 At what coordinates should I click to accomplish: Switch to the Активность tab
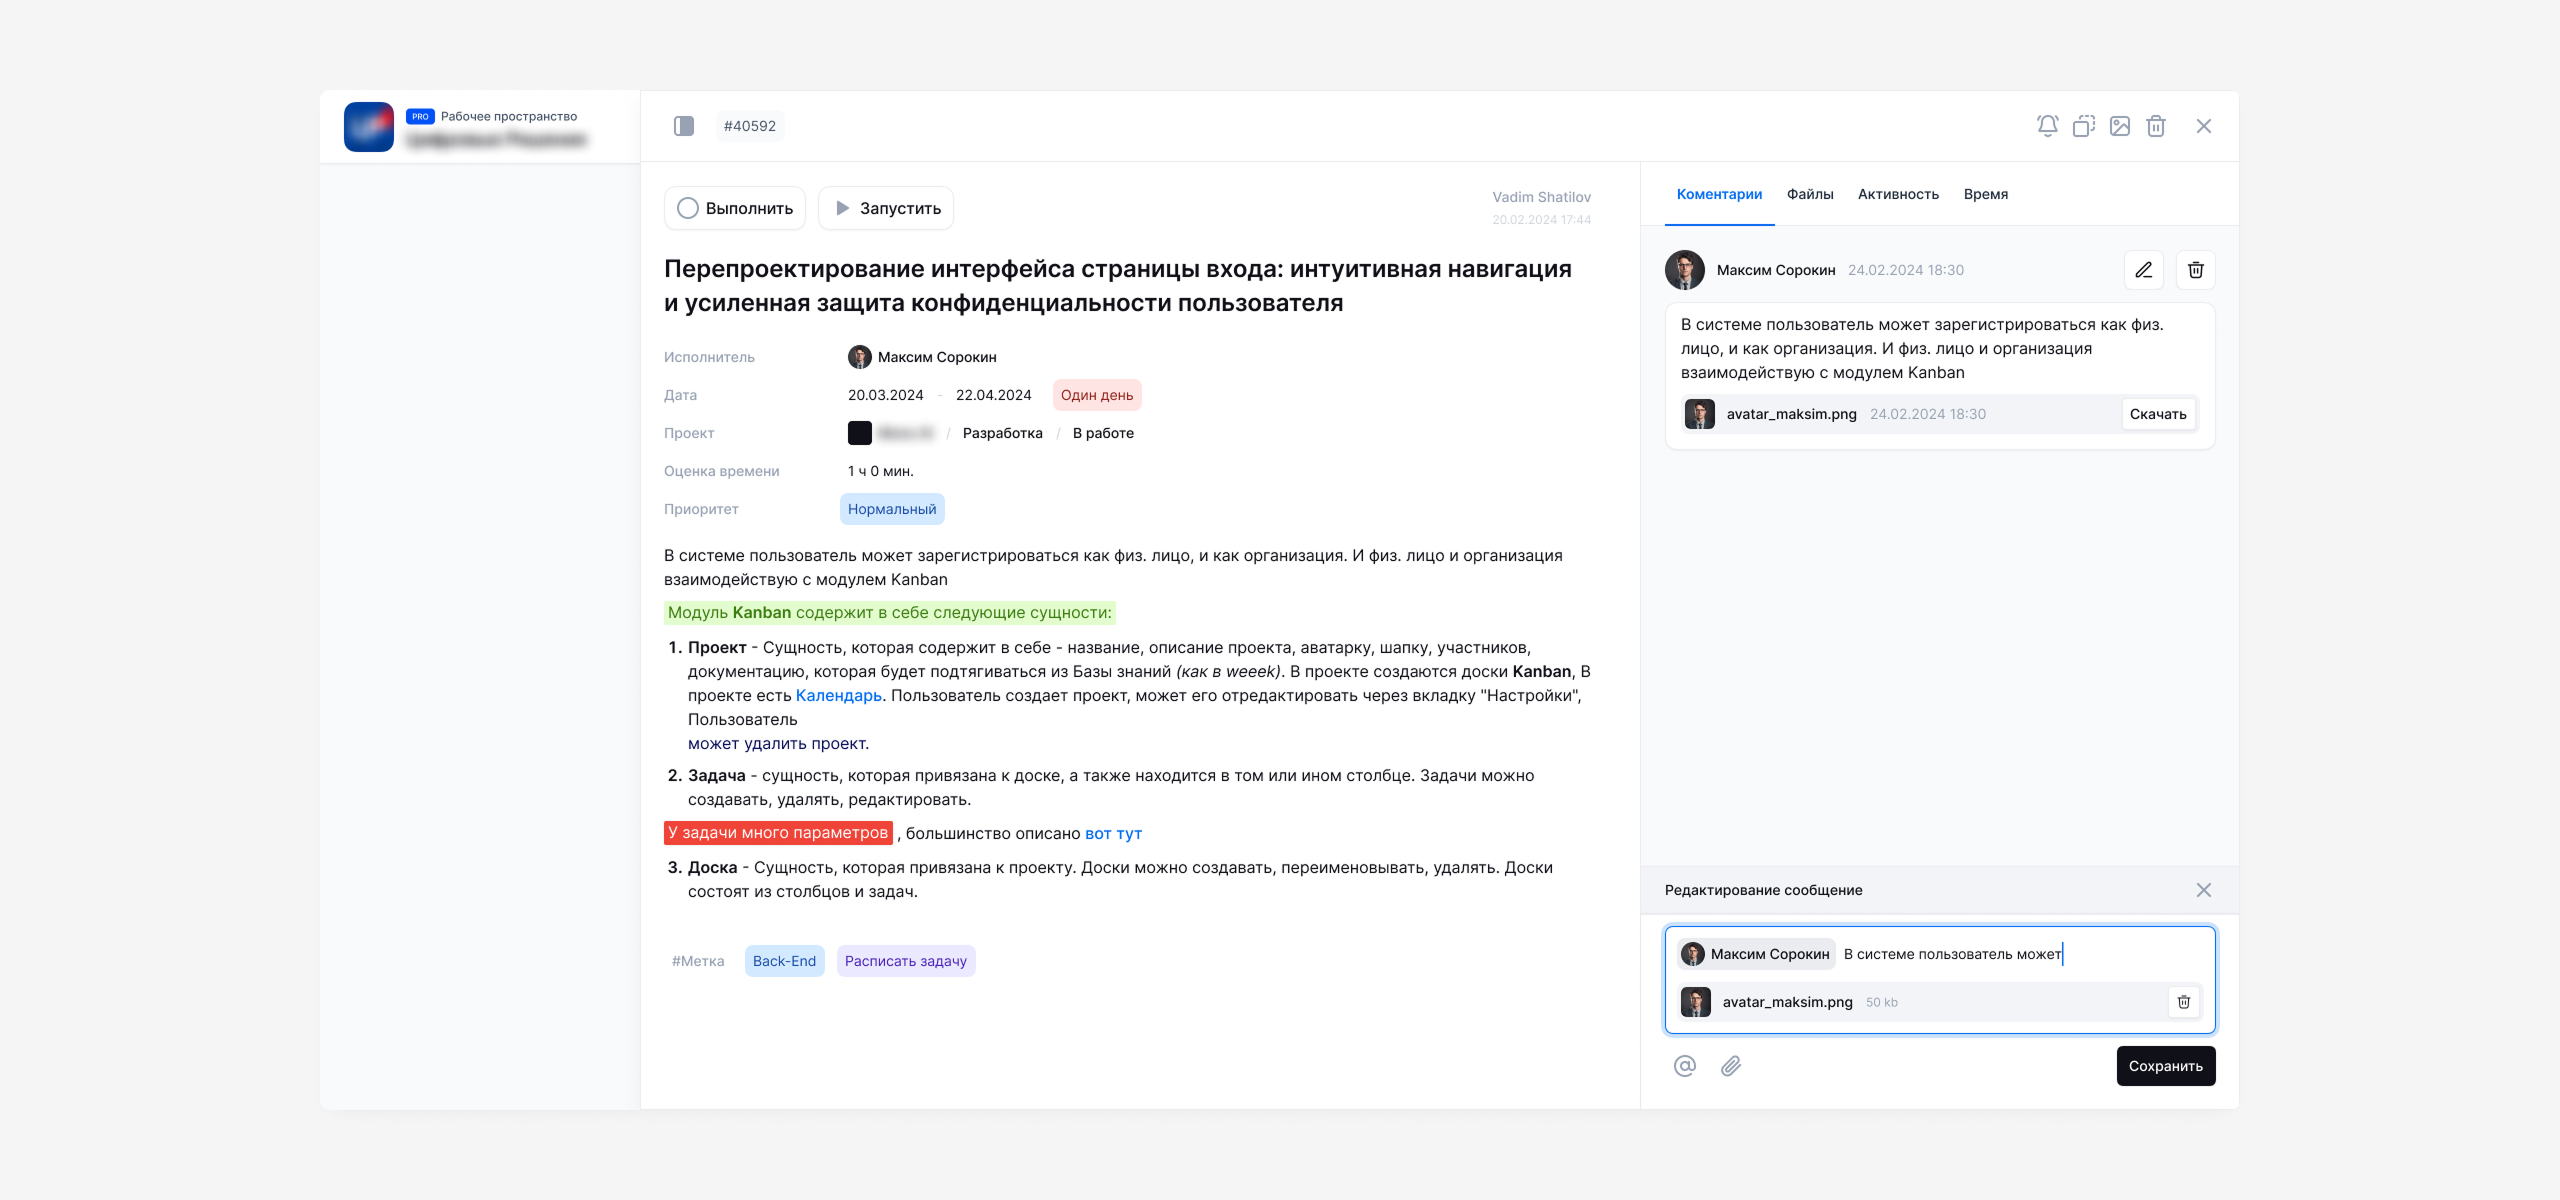[x=1898, y=194]
